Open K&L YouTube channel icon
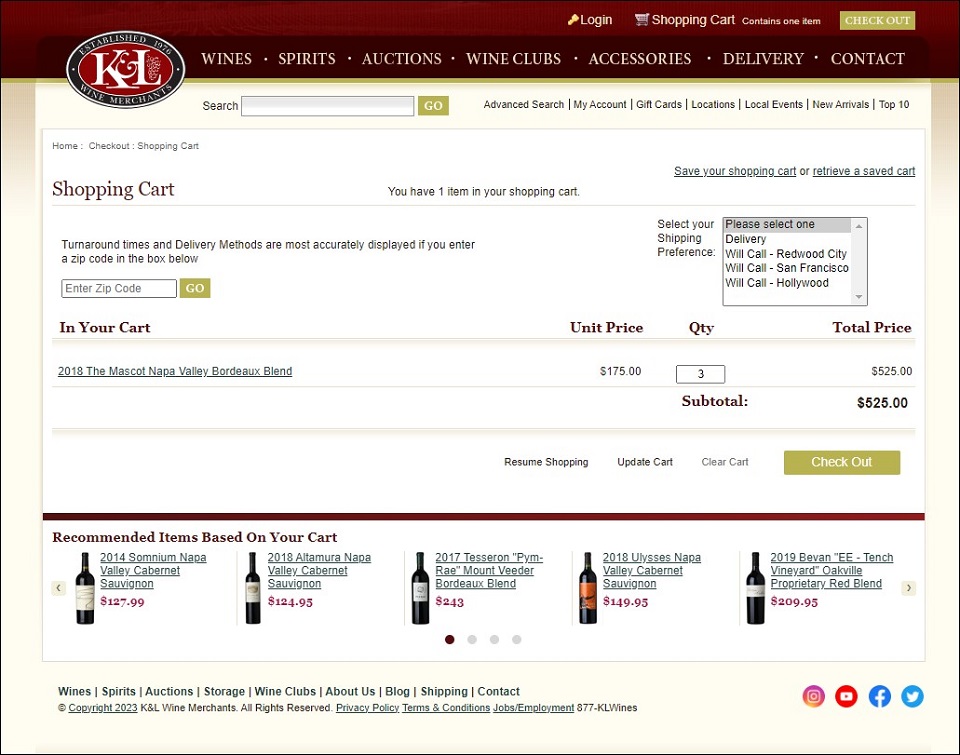The height and width of the screenshot is (755, 960). coord(846,696)
